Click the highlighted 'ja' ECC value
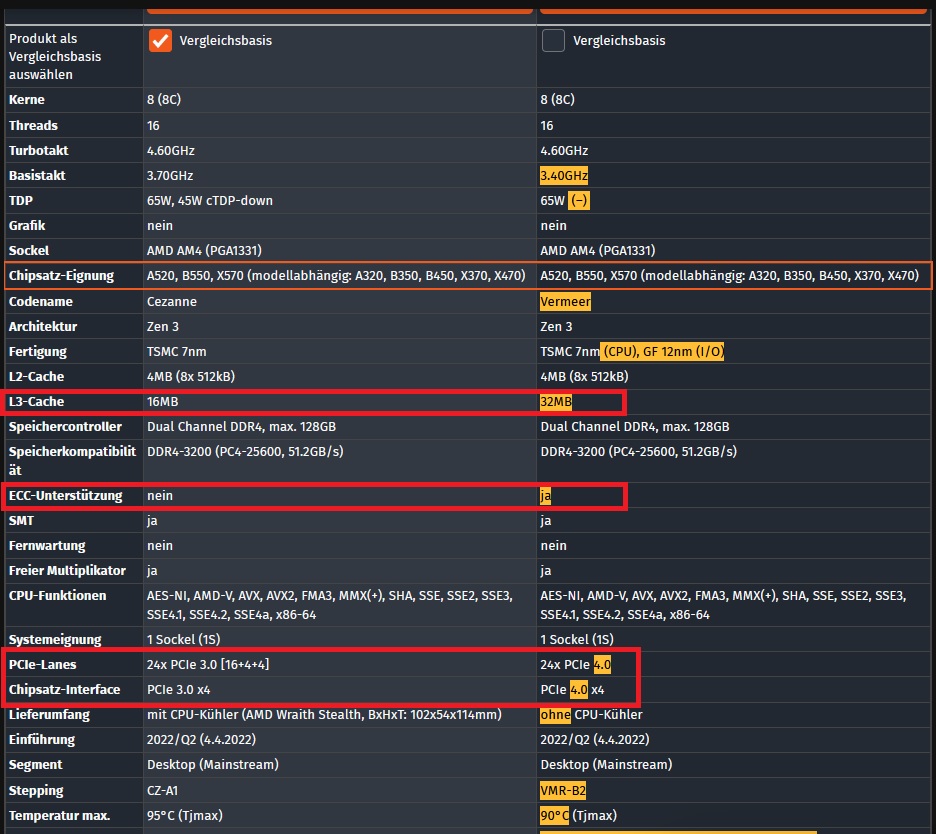Screen dimensions: 936x834 pyautogui.click(x=546, y=496)
